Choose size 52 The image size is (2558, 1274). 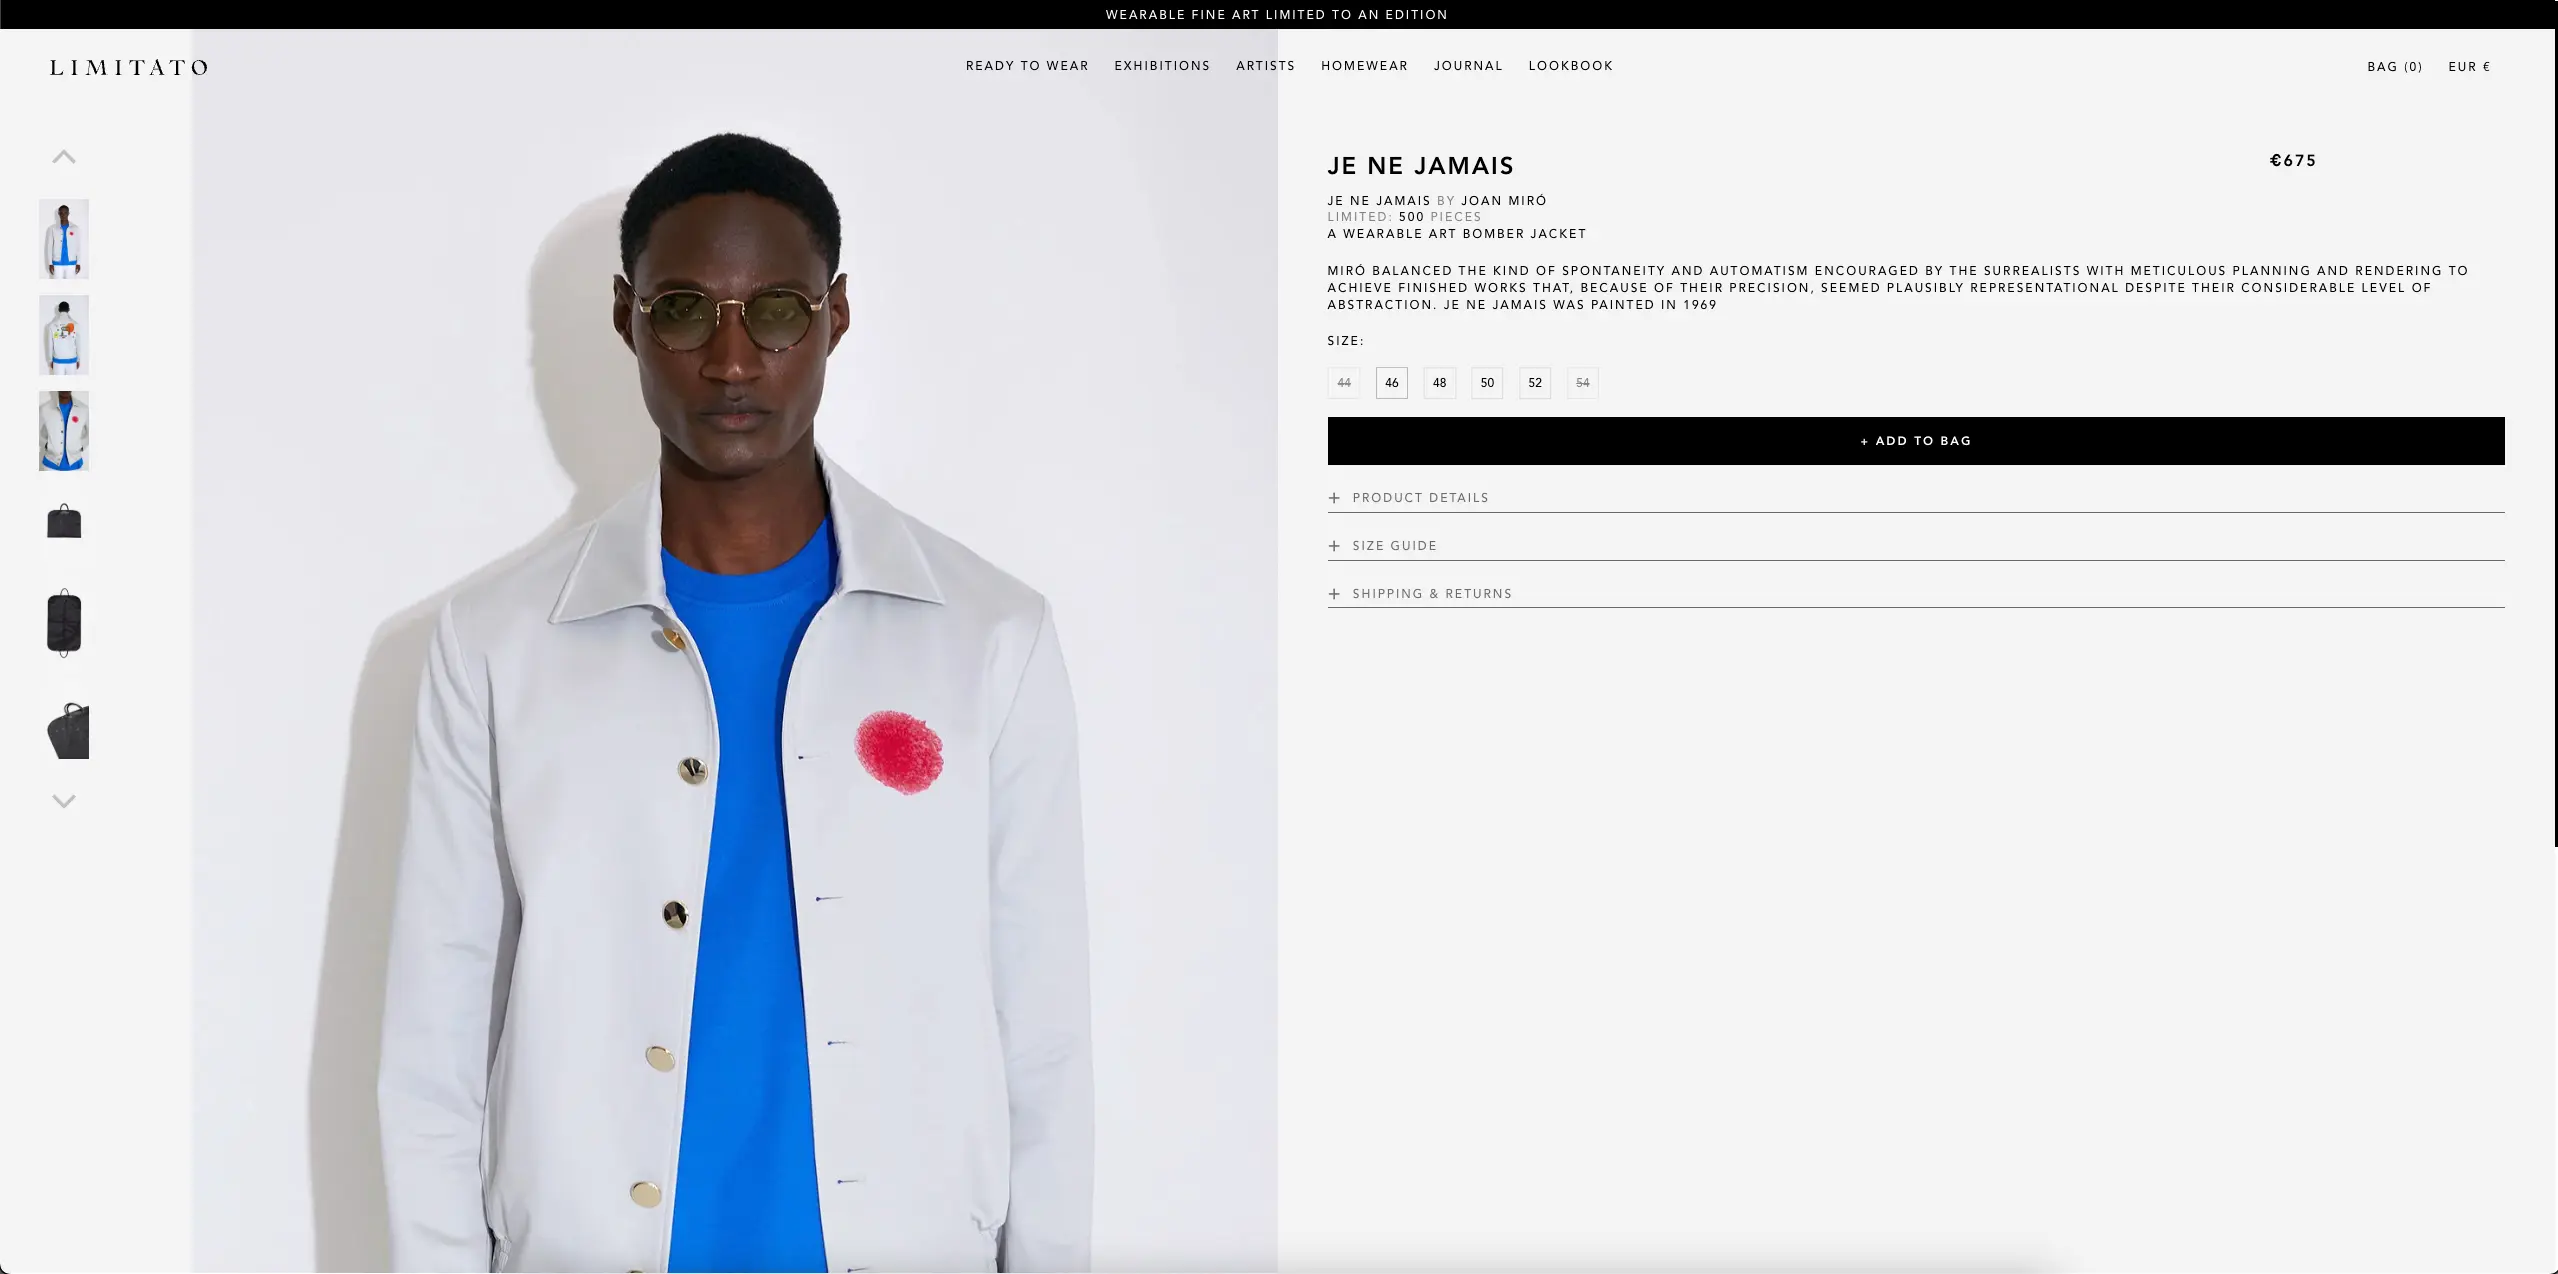1535,383
